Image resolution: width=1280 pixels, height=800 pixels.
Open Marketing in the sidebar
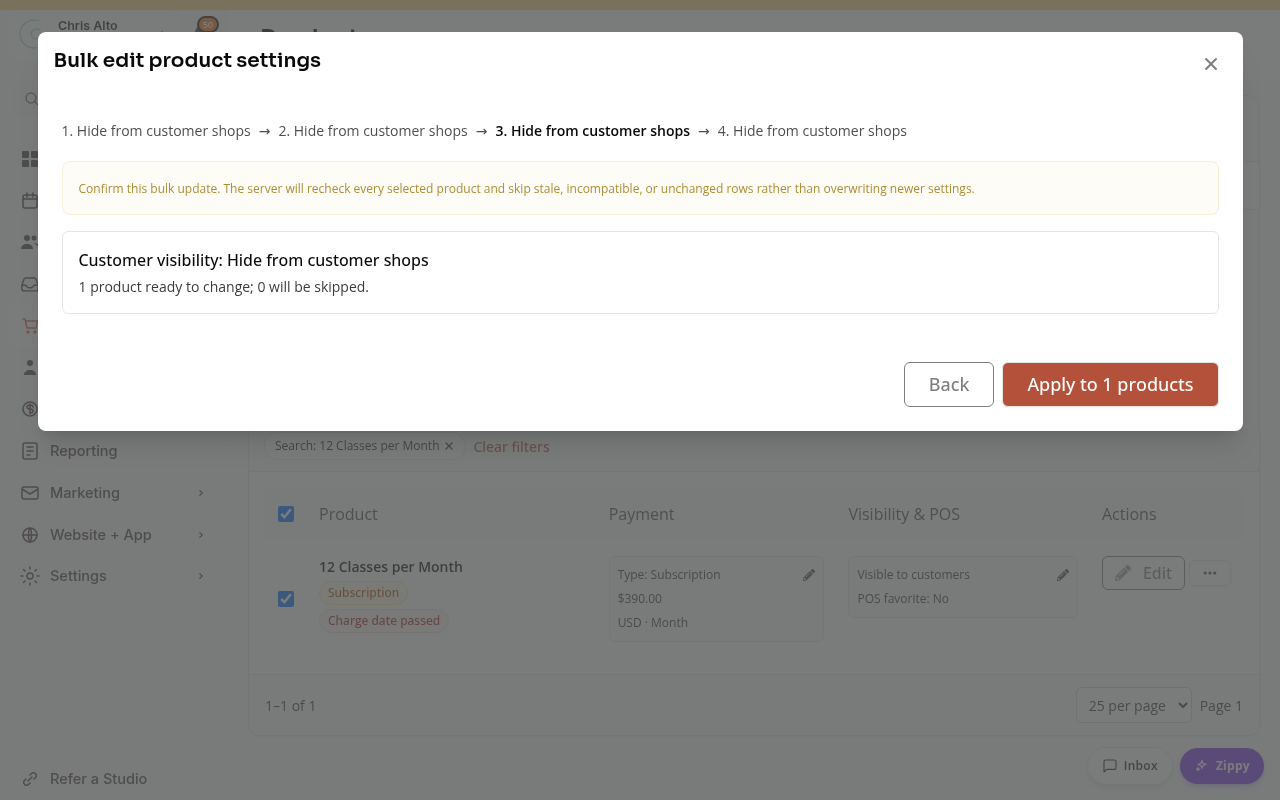[85, 493]
